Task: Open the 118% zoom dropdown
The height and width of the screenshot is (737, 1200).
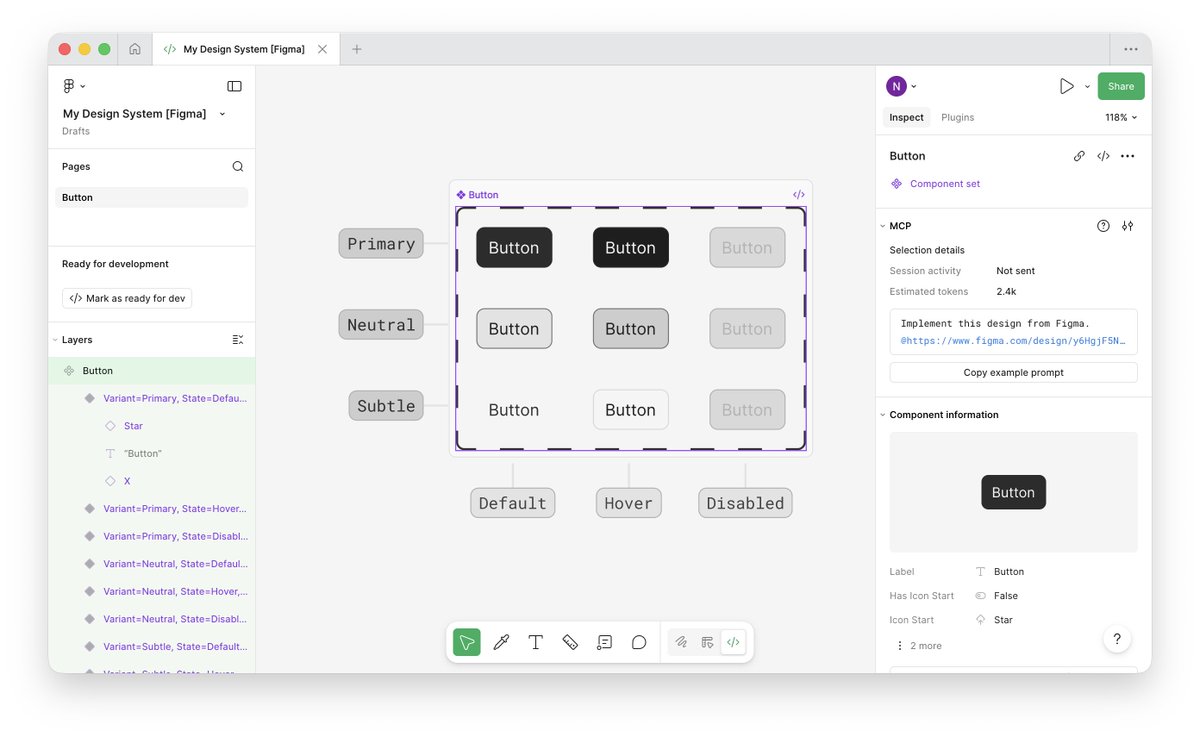Action: point(1121,117)
